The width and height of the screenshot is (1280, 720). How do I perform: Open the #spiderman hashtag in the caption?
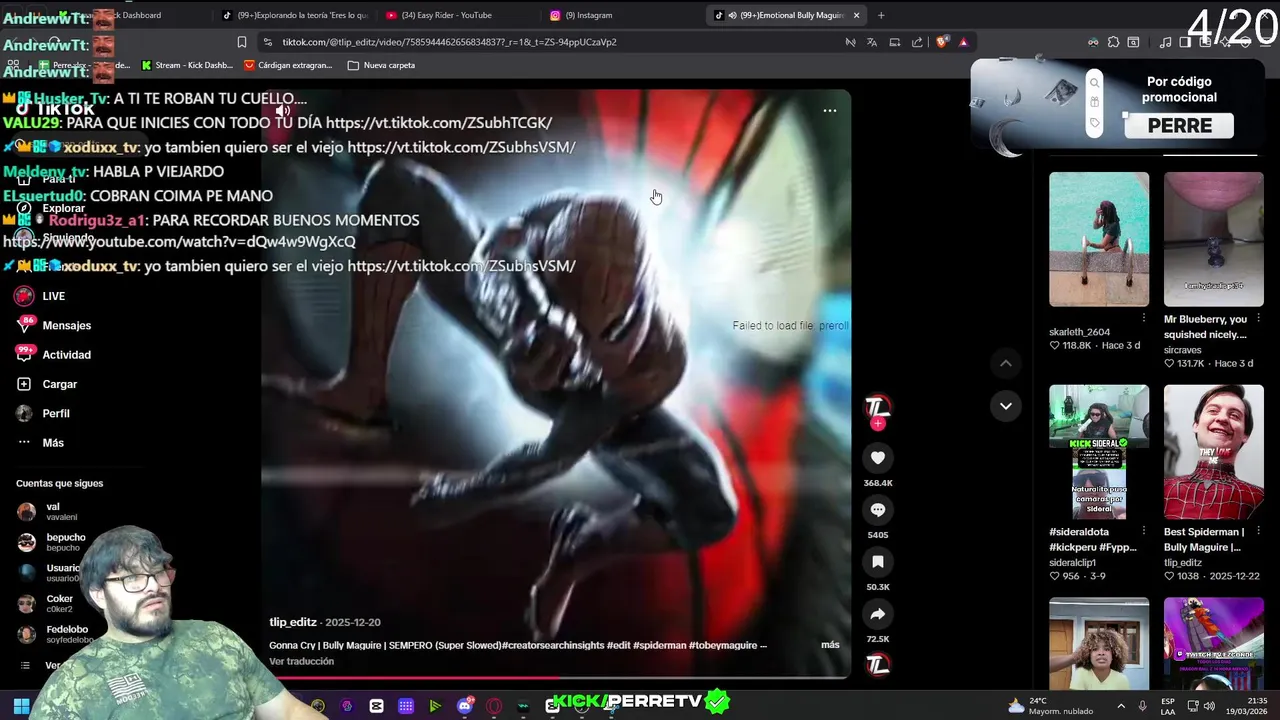[659, 645]
